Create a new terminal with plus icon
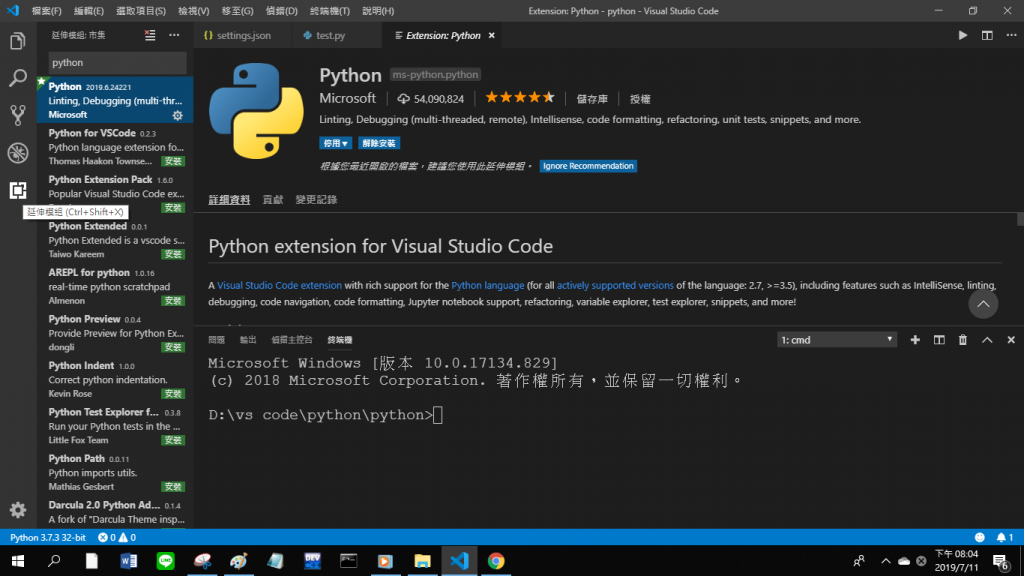1024x576 pixels. tap(915, 340)
